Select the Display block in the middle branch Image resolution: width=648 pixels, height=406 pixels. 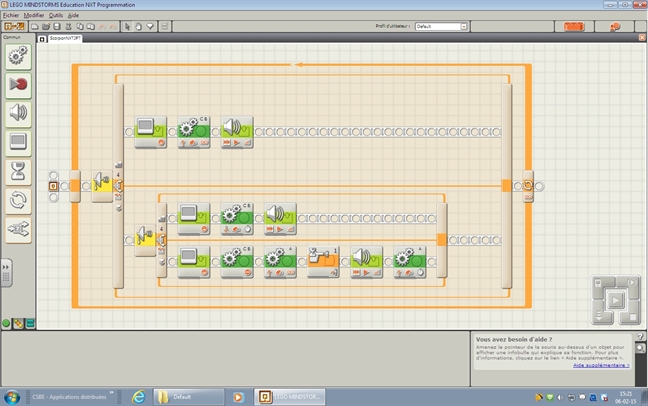point(194,219)
